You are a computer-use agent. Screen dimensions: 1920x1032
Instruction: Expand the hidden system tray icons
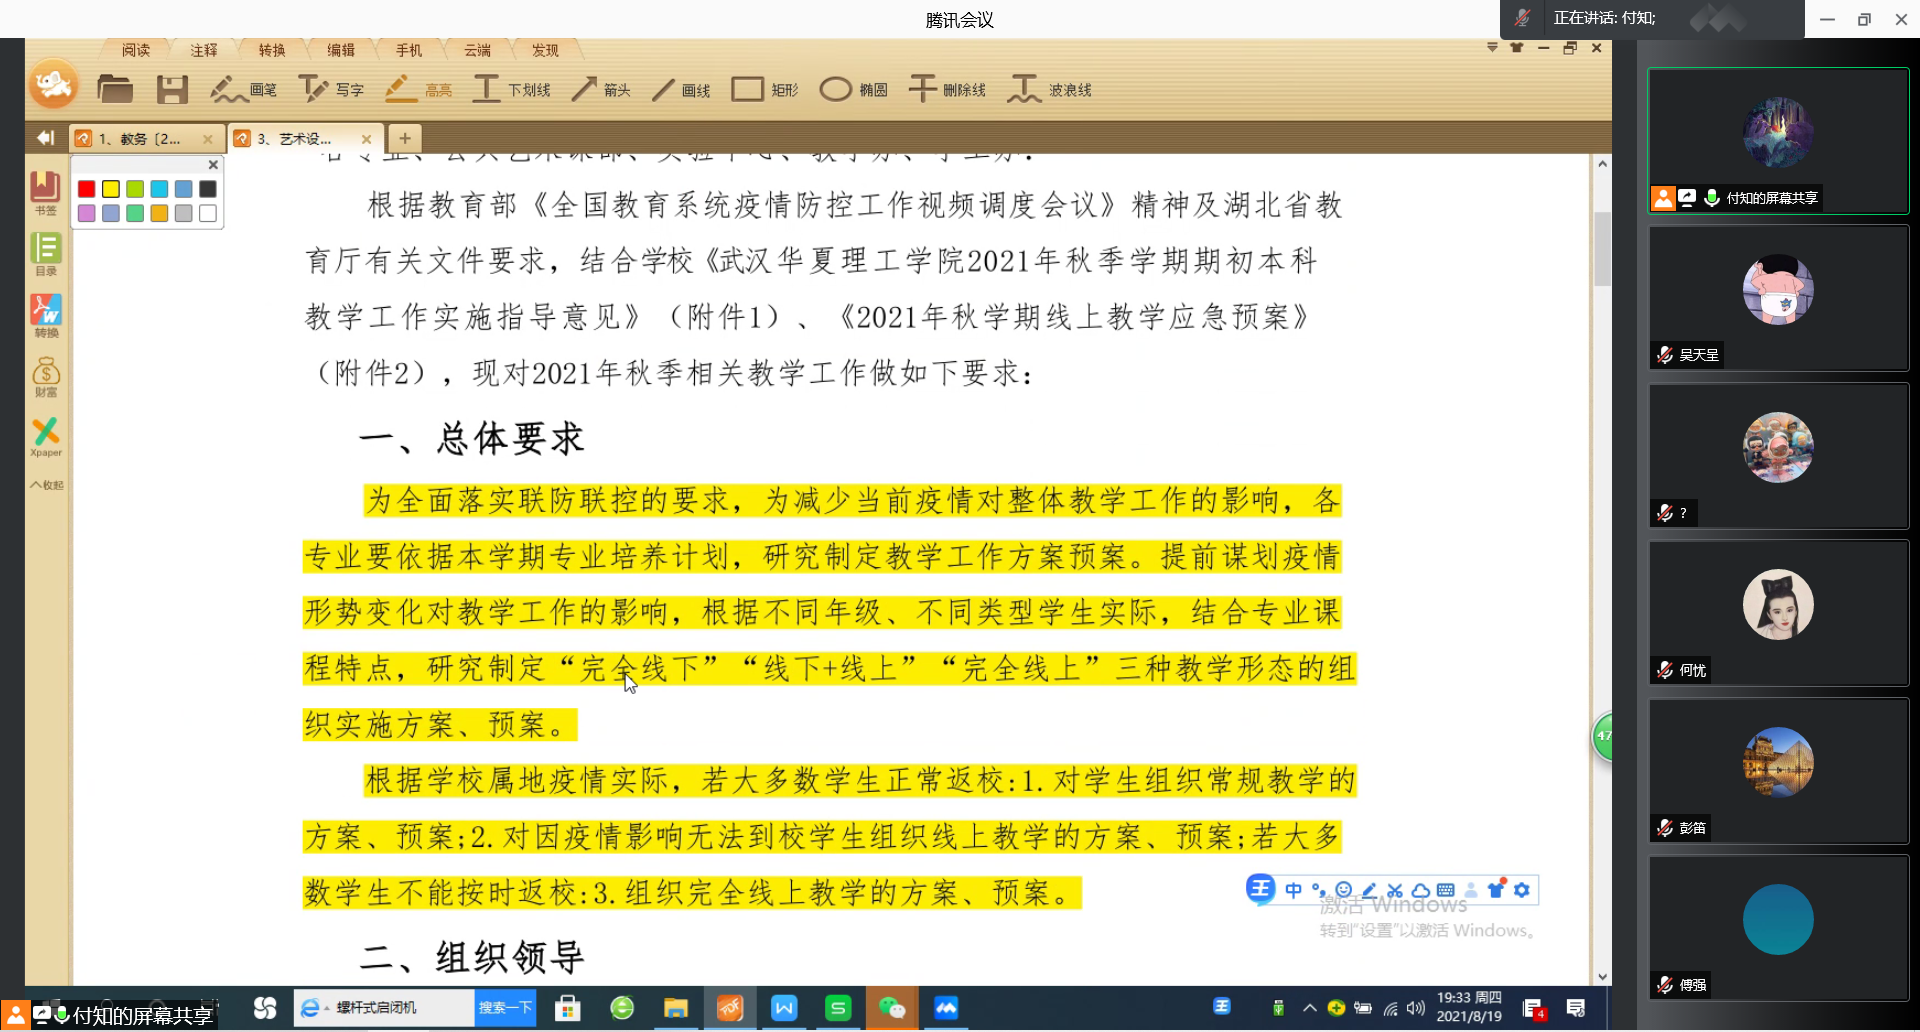click(x=1309, y=1008)
